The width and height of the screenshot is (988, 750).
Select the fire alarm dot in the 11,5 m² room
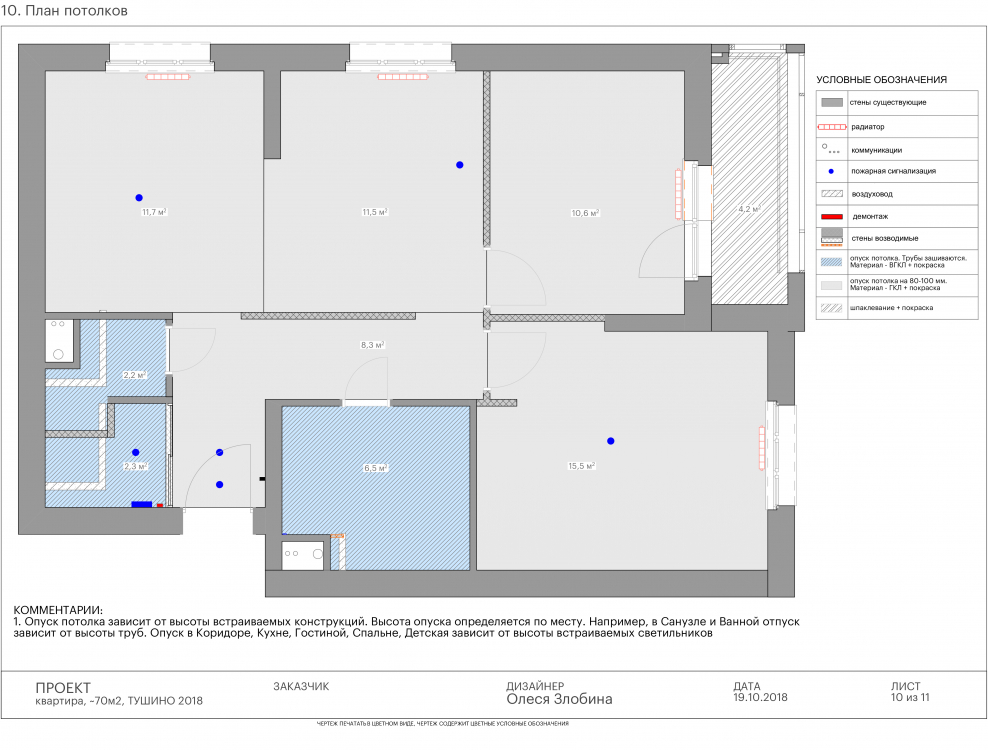tap(460, 165)
